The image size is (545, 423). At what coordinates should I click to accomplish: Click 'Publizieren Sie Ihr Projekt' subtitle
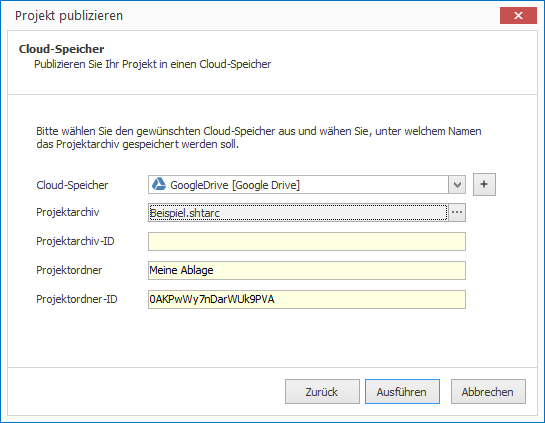pos(152,64)
